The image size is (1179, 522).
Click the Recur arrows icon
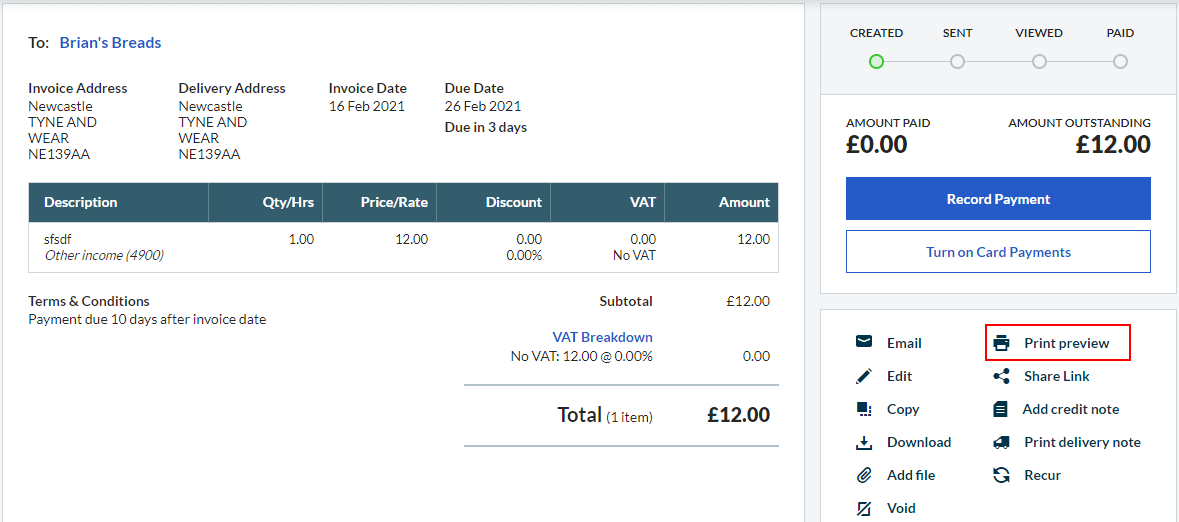point(1001,475)
